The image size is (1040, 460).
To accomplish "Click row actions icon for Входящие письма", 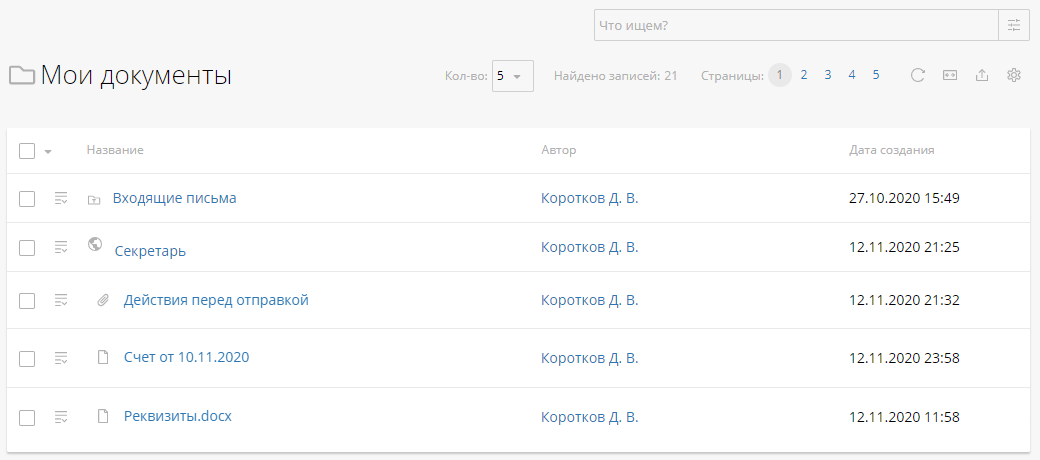I will [x=61, y=198].
